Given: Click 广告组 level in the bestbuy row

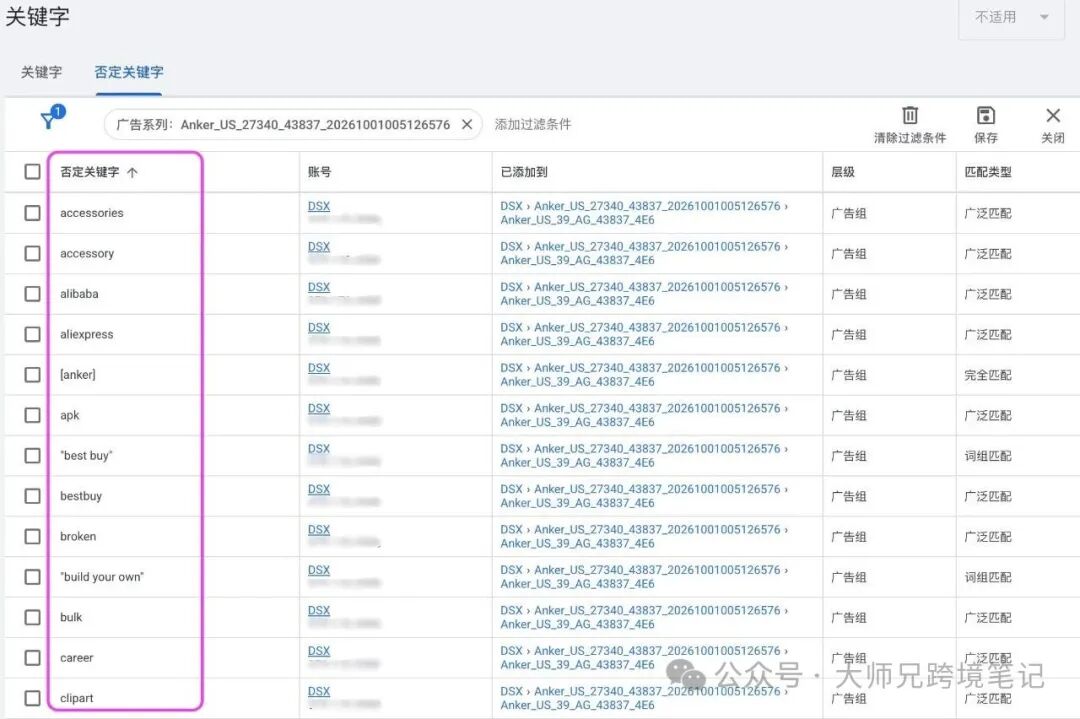Looking at the screenshot, I should pos(849,497).
